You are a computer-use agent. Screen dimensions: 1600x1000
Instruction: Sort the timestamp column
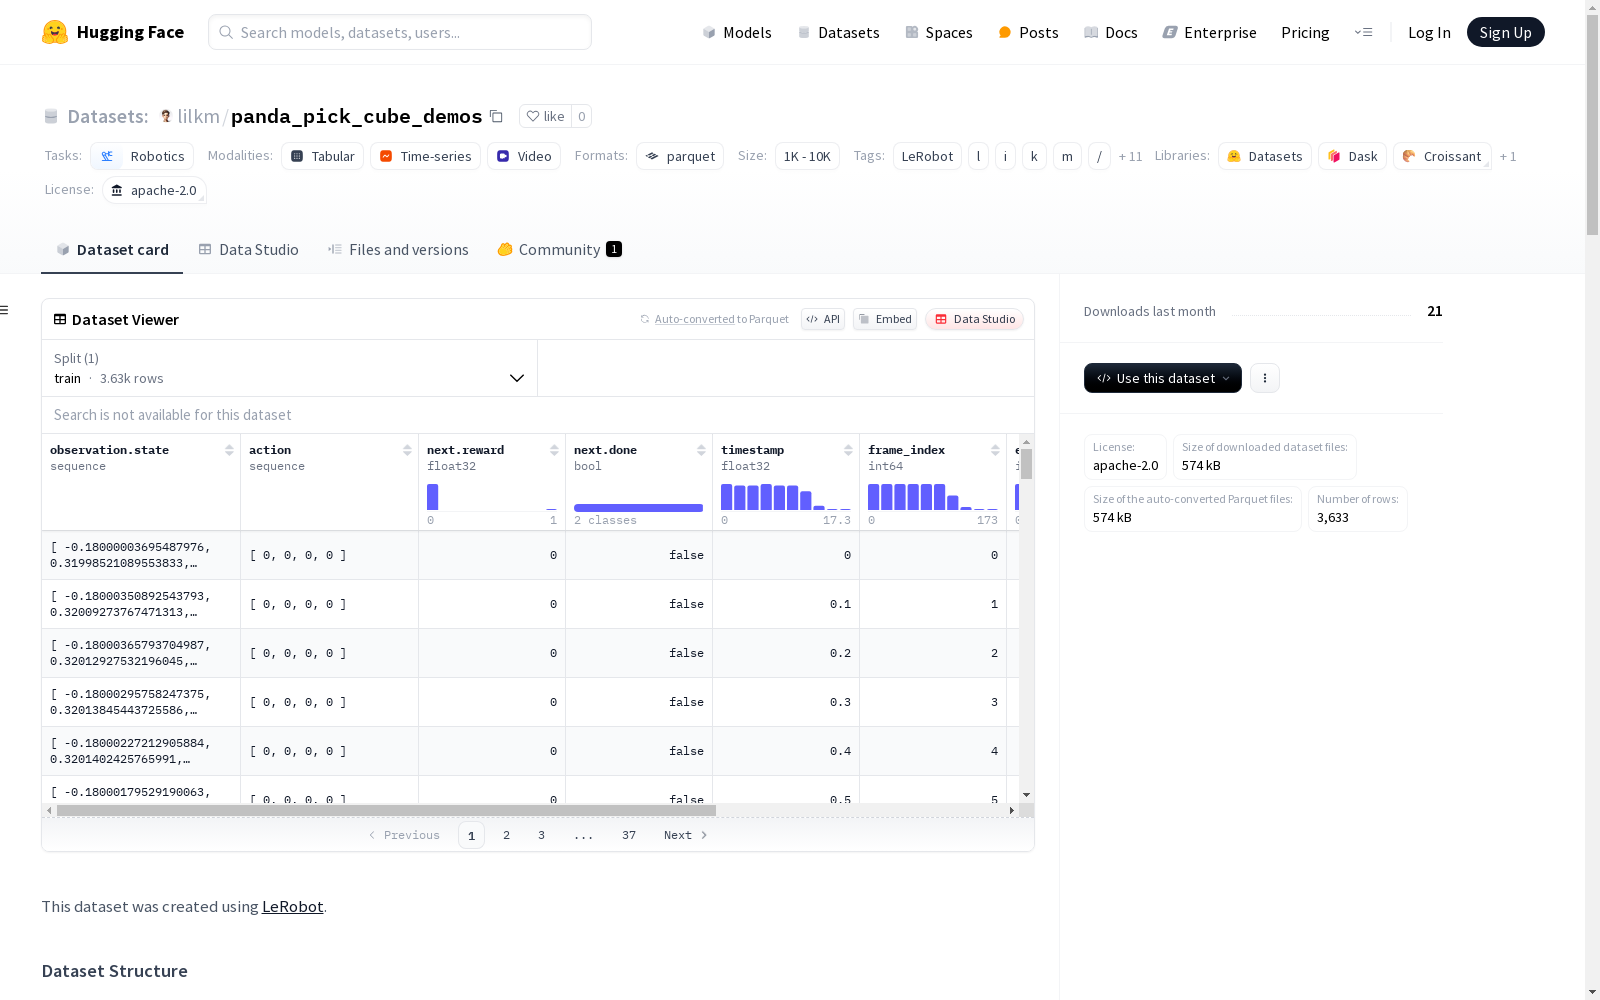click(x=848, y=450)
